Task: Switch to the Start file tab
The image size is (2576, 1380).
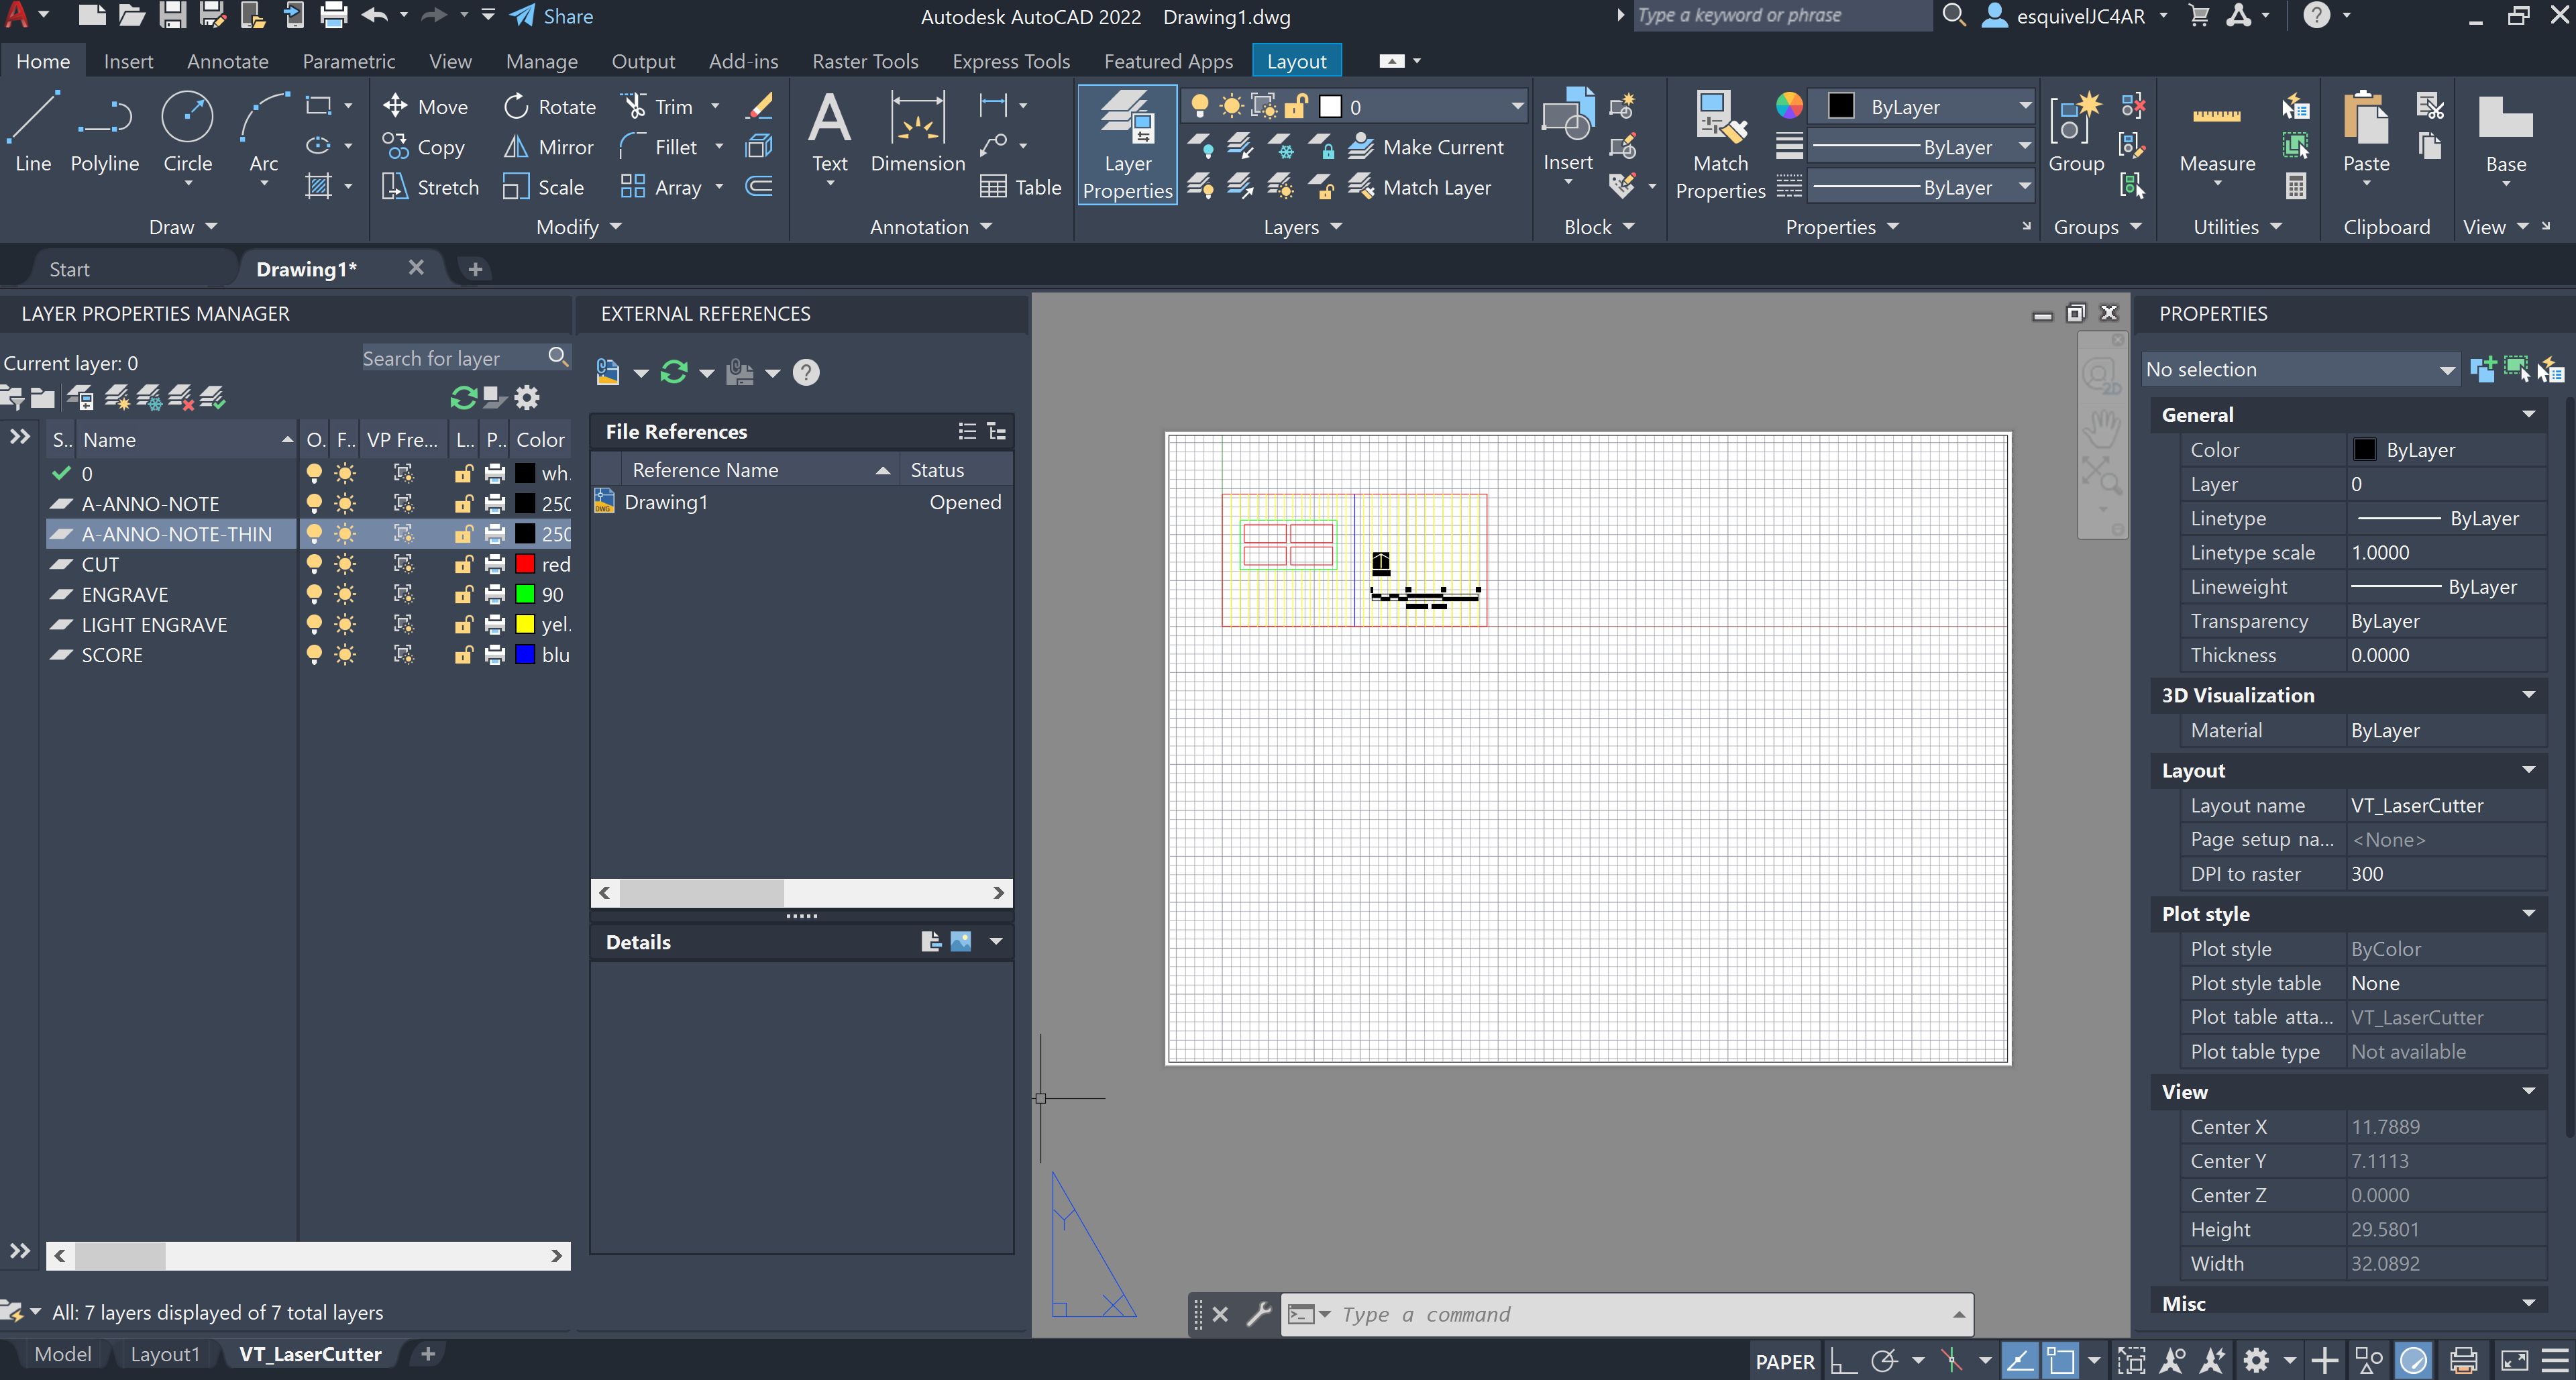Action: (69, 269)
